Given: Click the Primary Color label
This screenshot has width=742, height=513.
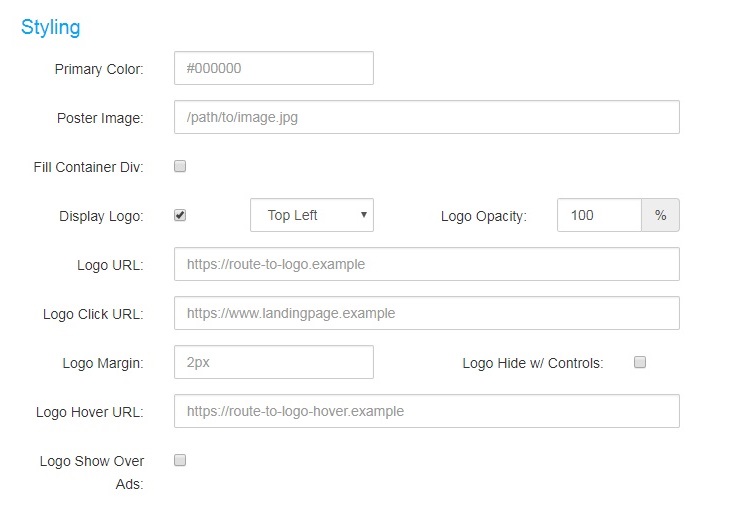Looking at the screenshot, I should coord(99,69).
